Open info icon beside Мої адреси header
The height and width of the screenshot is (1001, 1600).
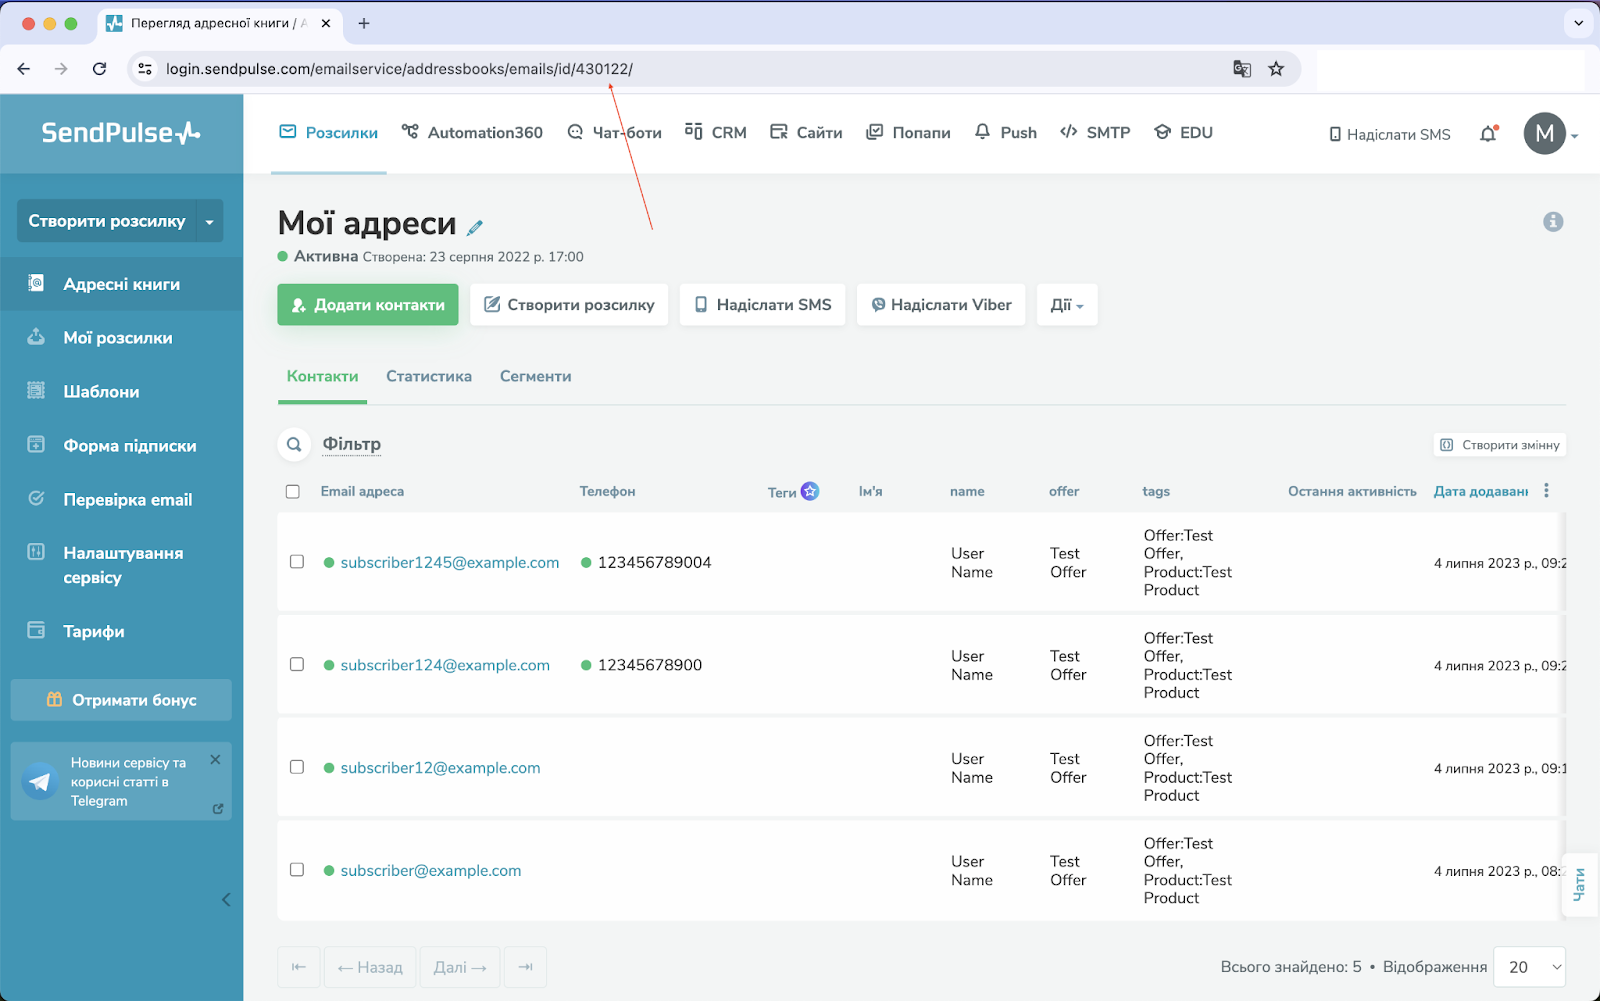tap(1553, 222)
